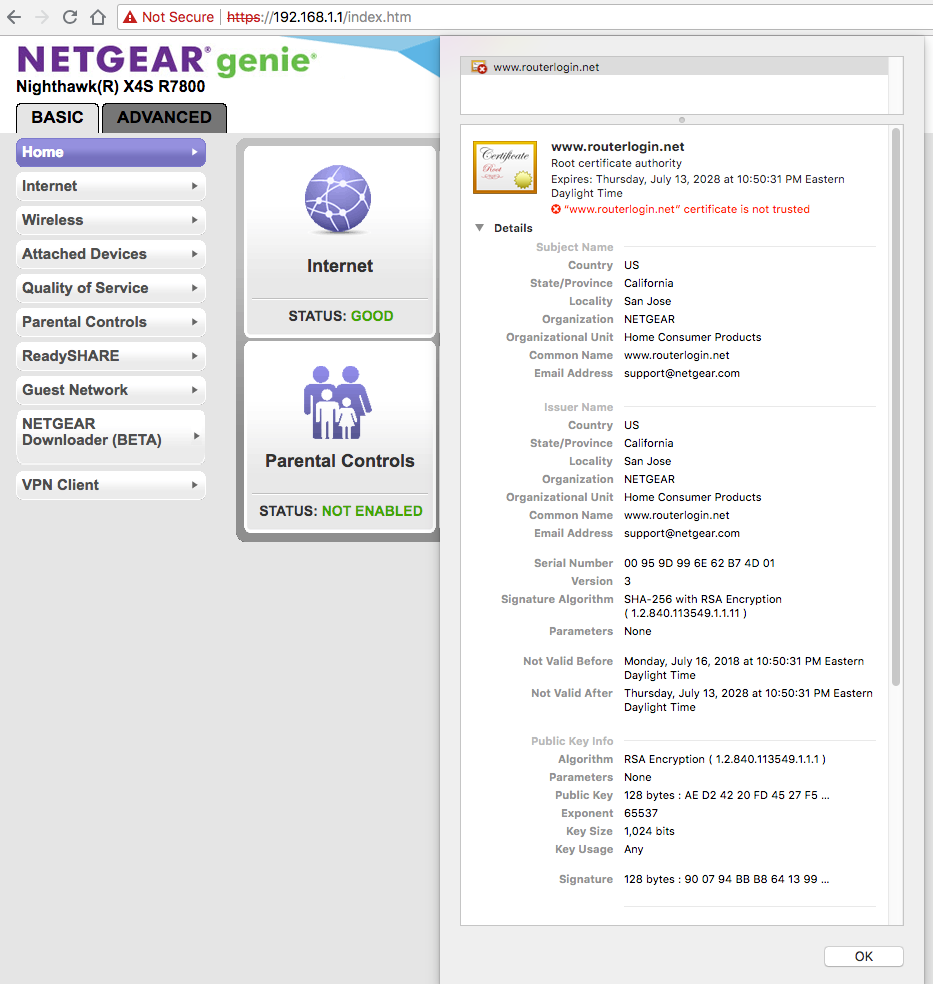This screenshot has height=984, width=933.
Task: Expand the Attached Devices menu arrow
Action: point(194,254)
